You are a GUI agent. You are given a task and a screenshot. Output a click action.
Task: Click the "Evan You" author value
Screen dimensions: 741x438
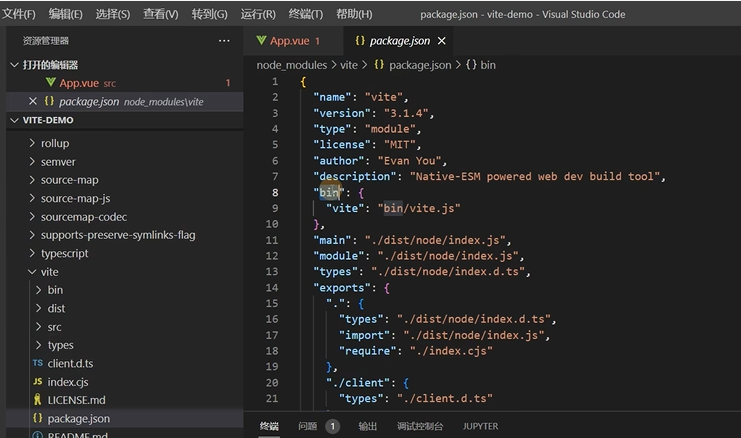(x=410, y=161)
